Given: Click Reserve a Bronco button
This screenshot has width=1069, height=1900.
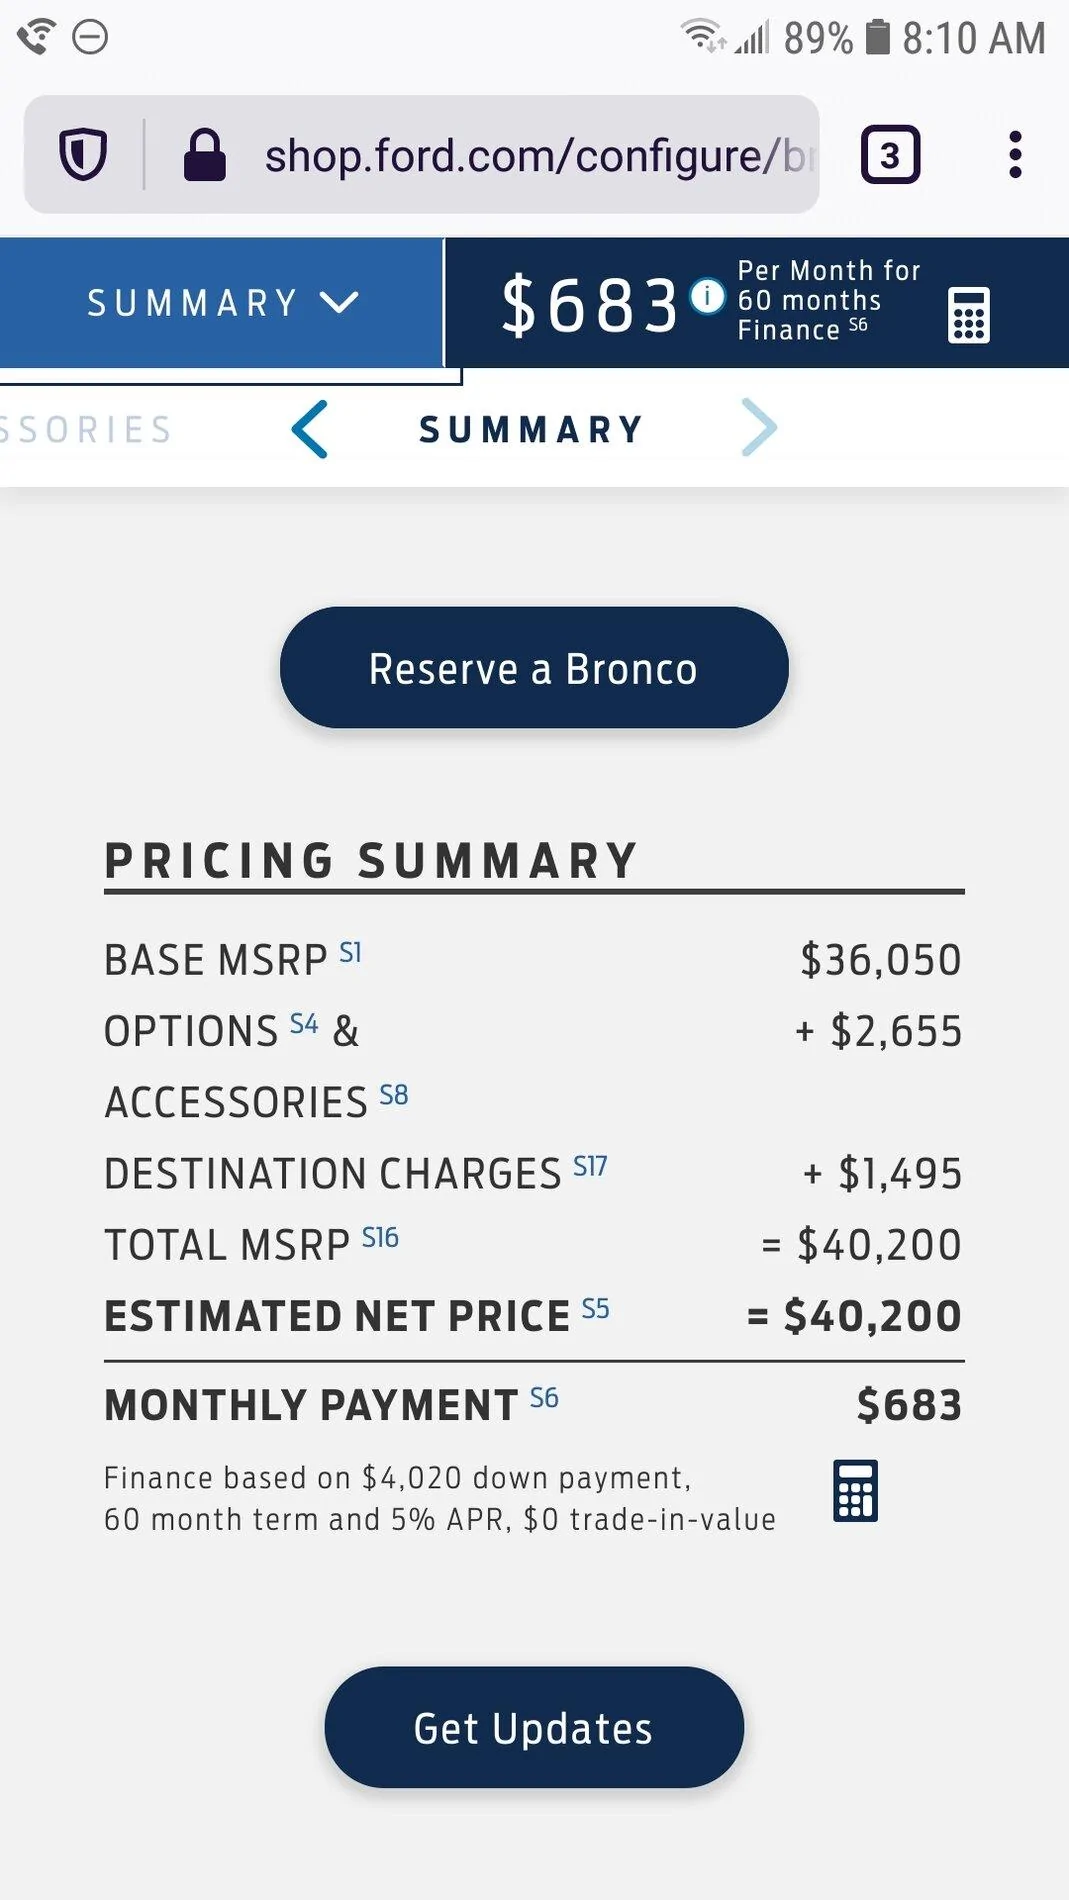Looking at the screenshot, I should click(x=534, y=668).
